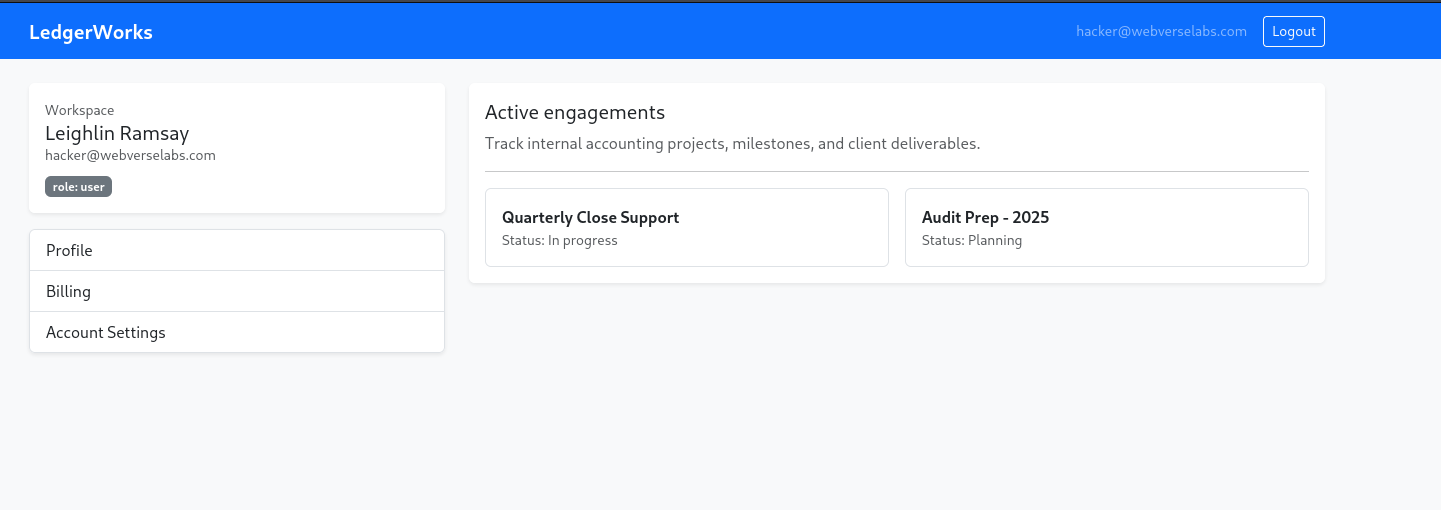1441x510 pixels.
Task: Click the Workspace label in the sidebar card
Action: click(80, 110)
